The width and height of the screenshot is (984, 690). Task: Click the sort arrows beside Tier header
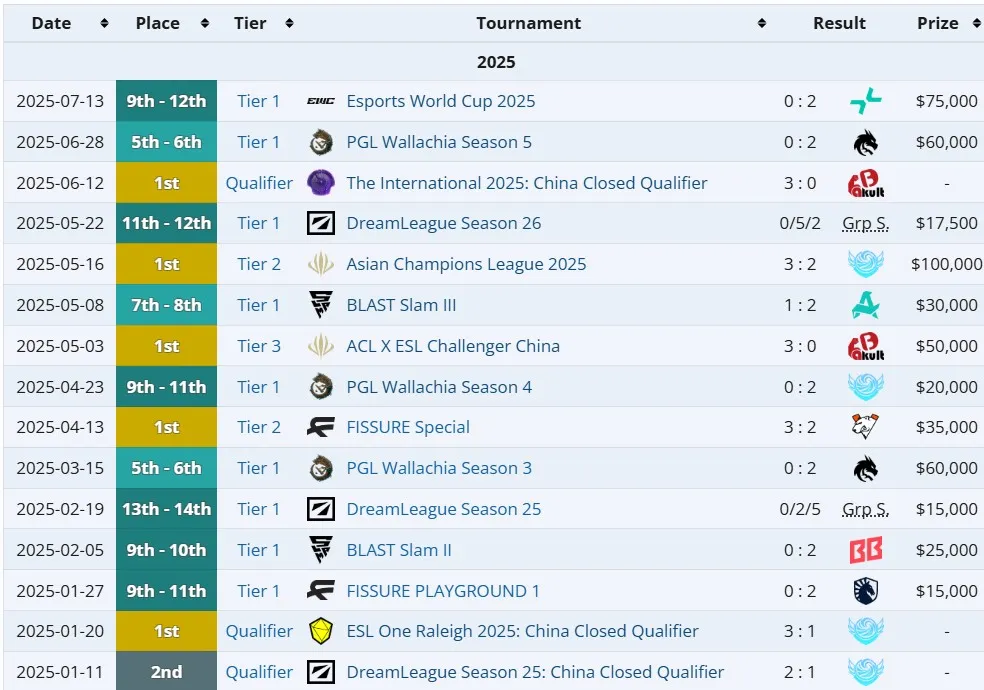point(289,23)
